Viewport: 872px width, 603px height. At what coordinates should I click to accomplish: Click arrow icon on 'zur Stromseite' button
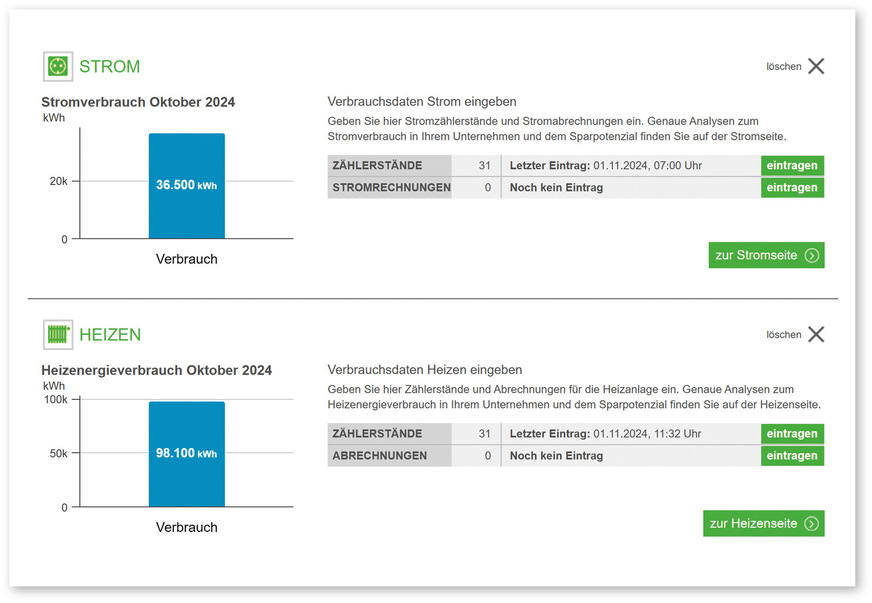click(x=812, y=256)
